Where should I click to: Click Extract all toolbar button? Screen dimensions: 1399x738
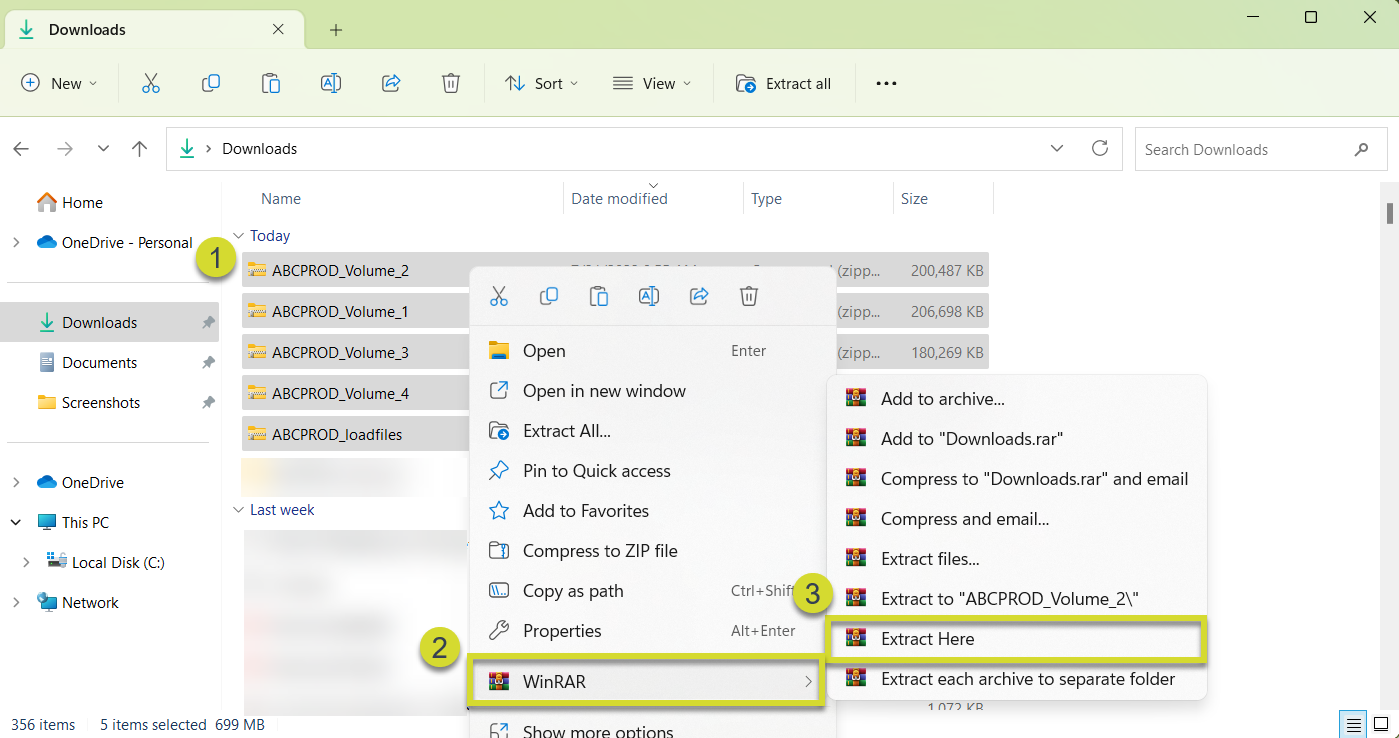784,84
